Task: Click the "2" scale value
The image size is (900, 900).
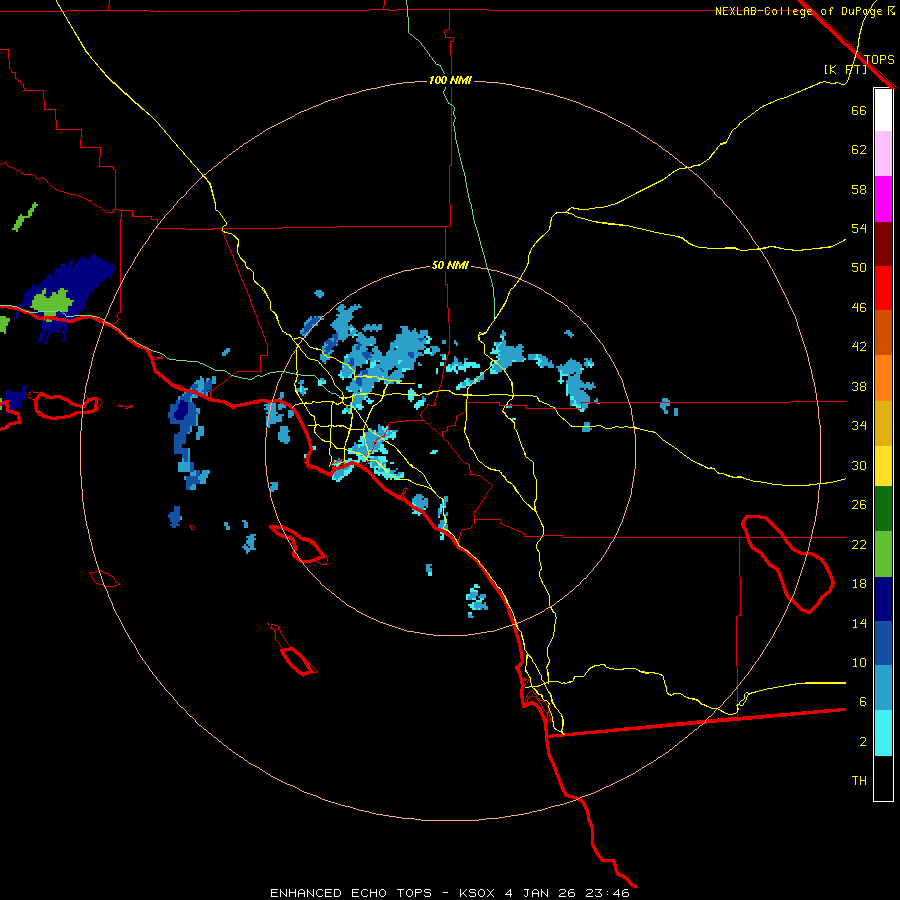Action: (x=863, y=742)
